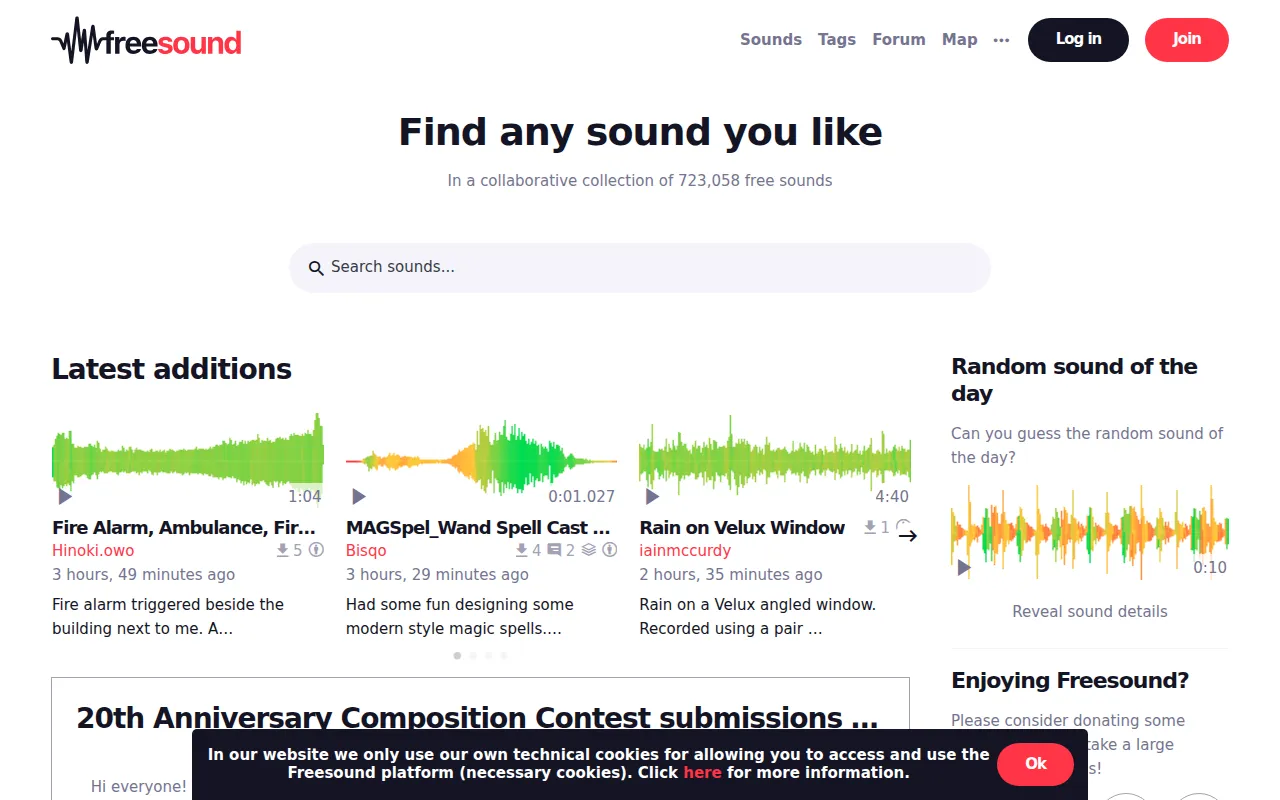This screenshot has height=800, width=1280.
Task: Click the 1:04 duration label
Action: pos(305,496)
